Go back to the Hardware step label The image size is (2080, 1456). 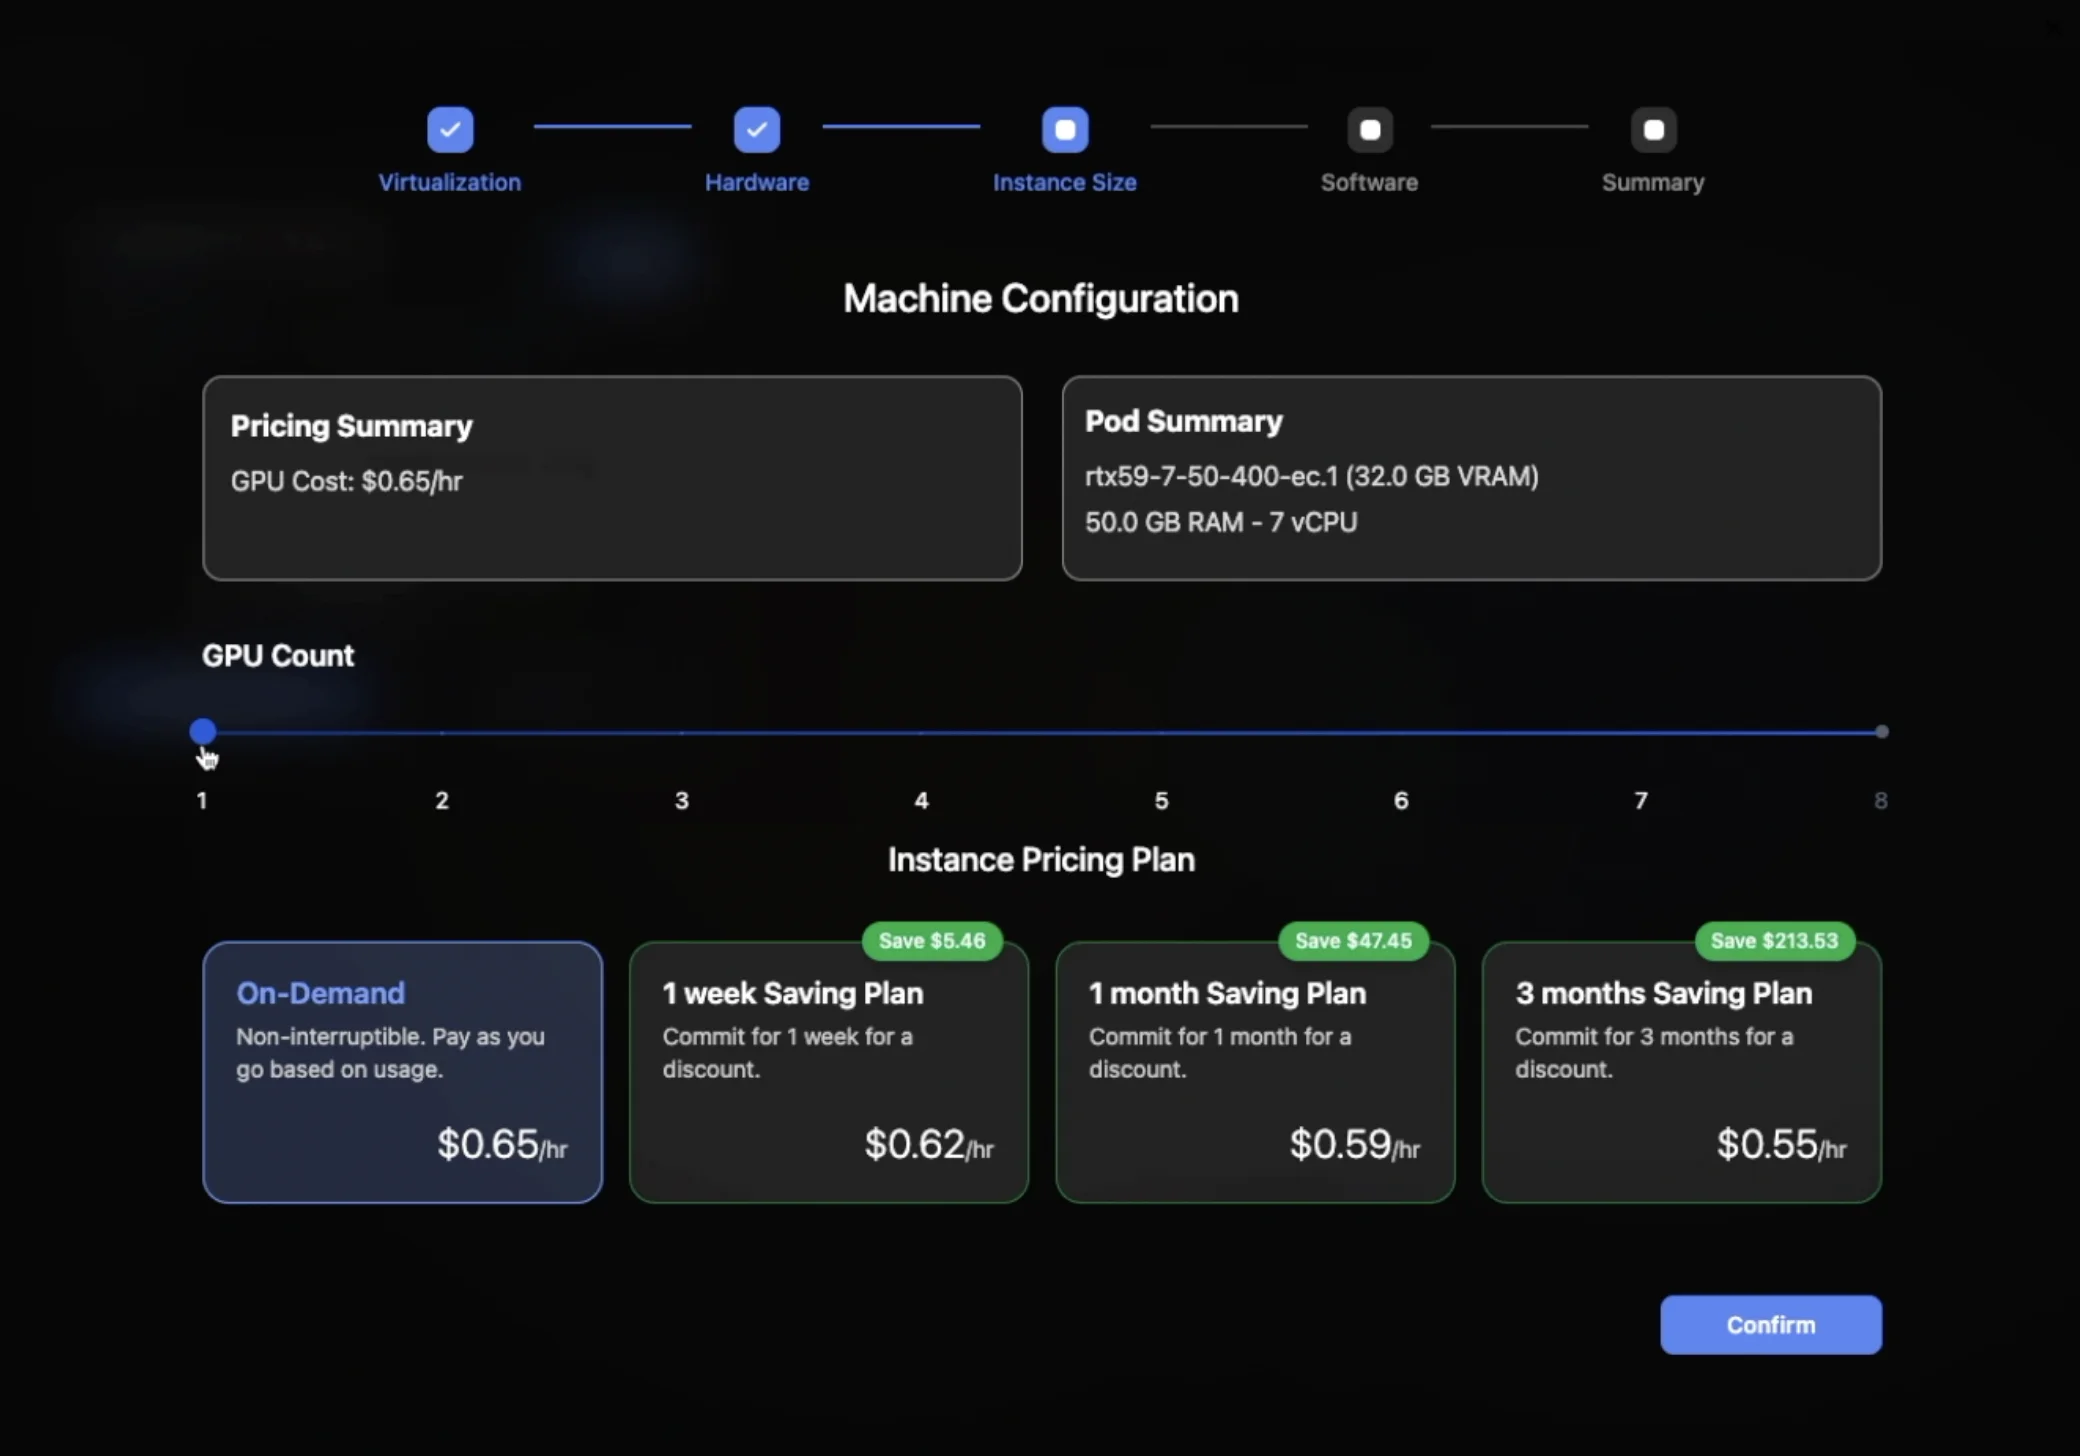point(756,183)
